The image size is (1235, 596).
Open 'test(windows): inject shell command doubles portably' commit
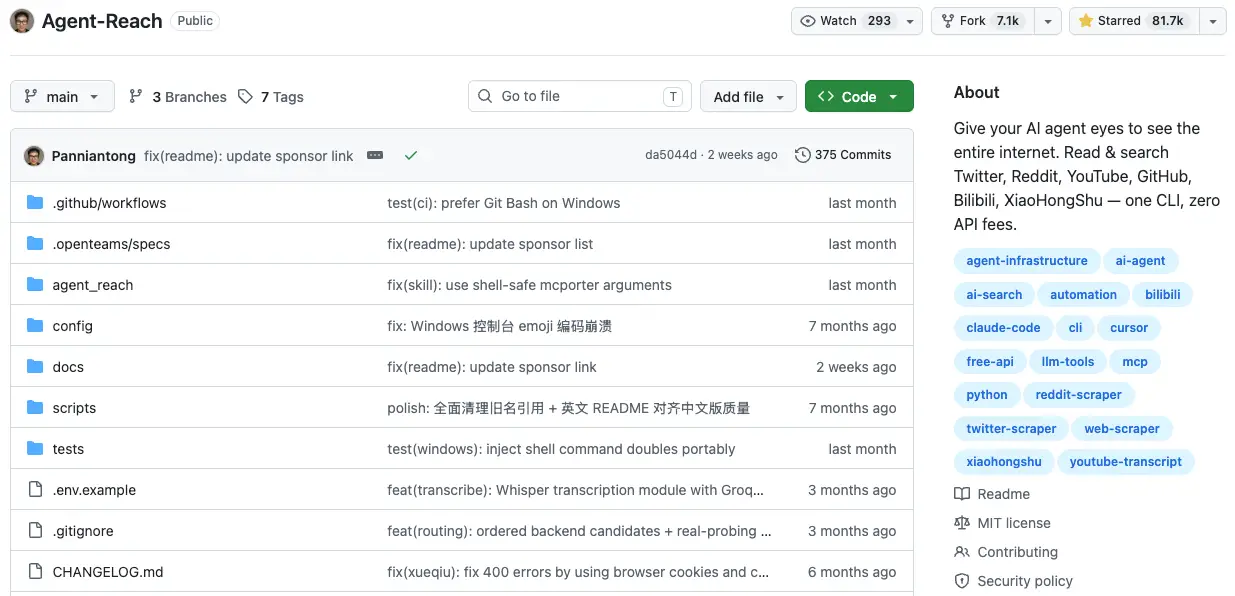pyautogui.click(x=561, y=449)
